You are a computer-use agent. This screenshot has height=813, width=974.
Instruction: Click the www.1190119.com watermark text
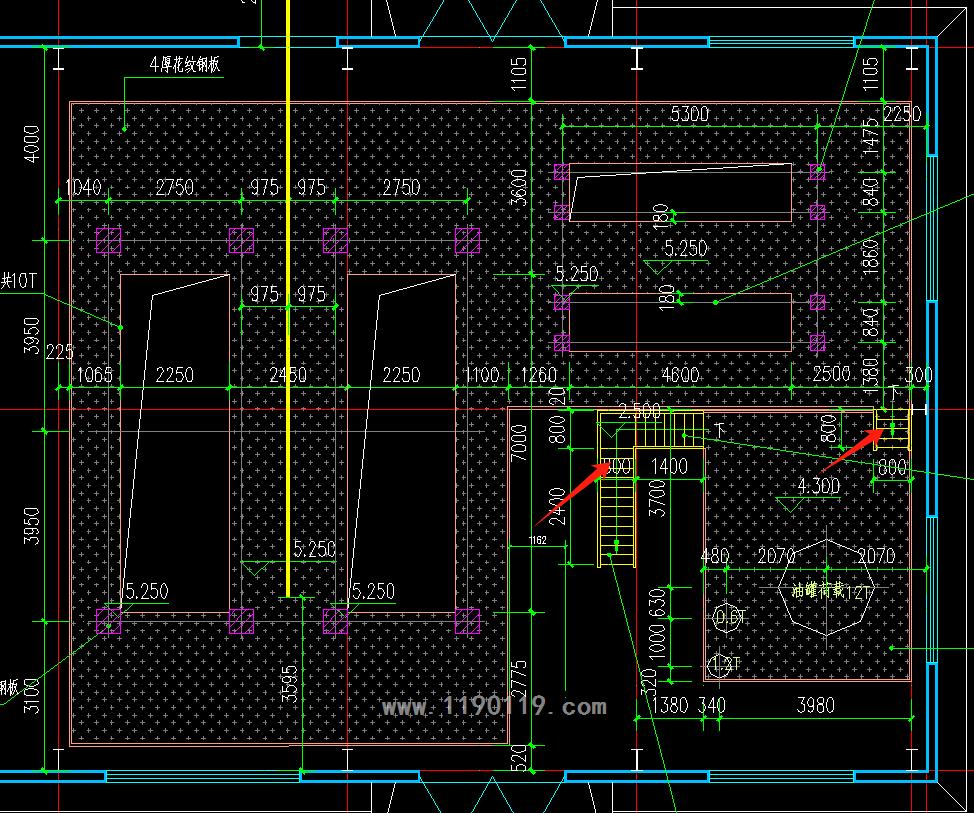click(x=494, y=707)
